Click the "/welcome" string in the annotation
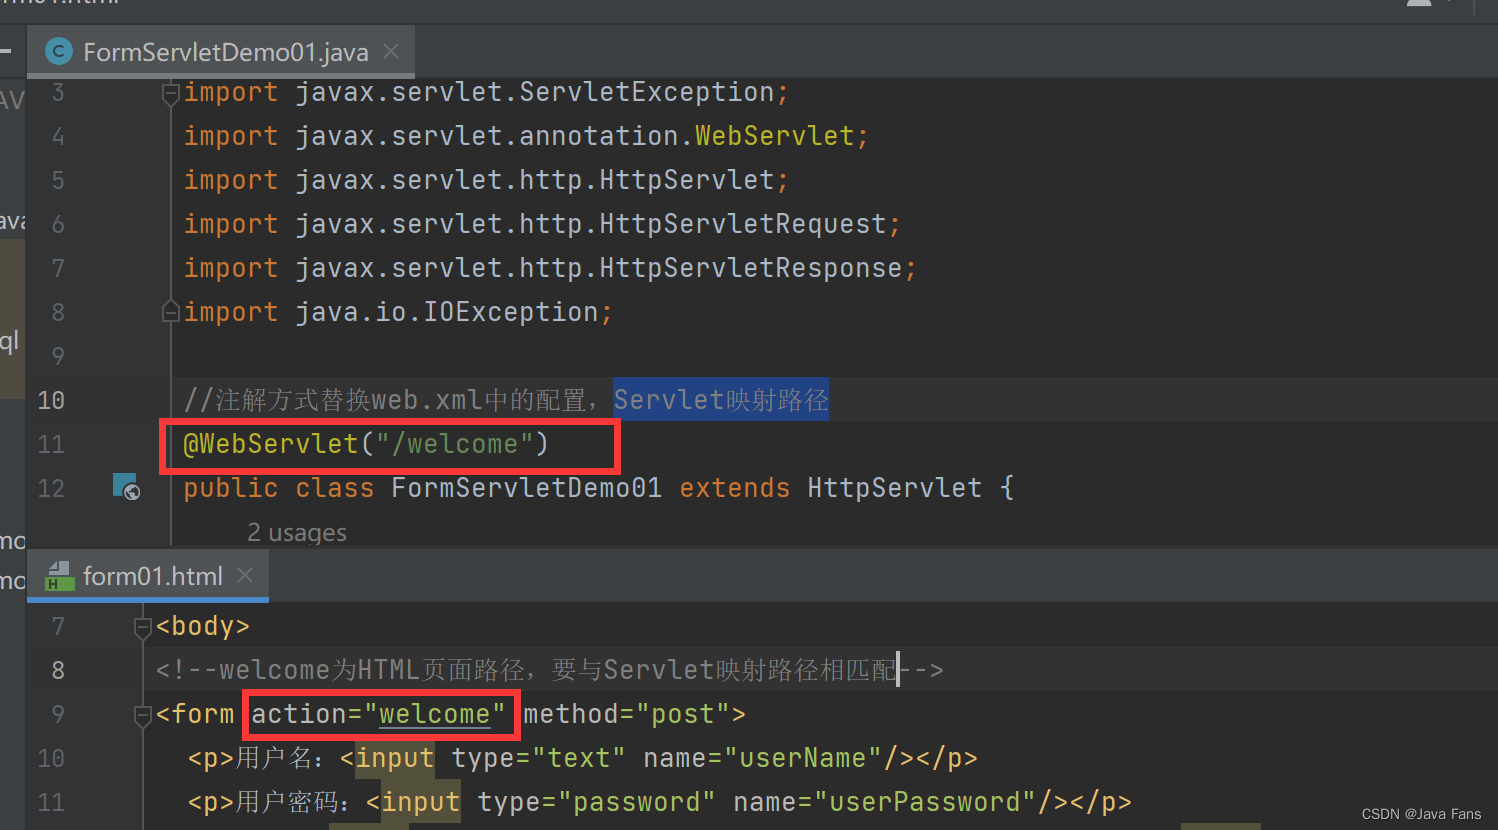 coord(454,444)
